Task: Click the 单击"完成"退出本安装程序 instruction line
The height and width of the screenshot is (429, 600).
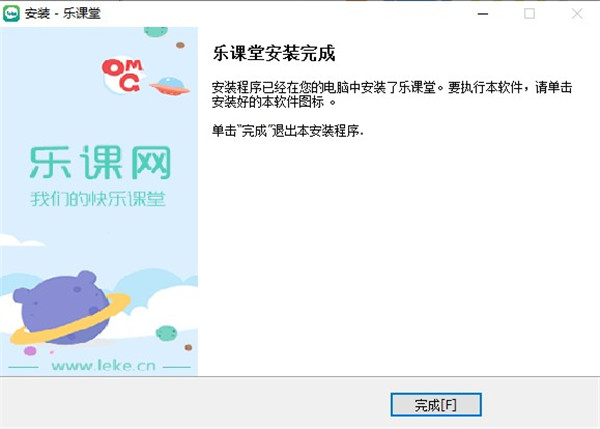Action: click(287, 131)
